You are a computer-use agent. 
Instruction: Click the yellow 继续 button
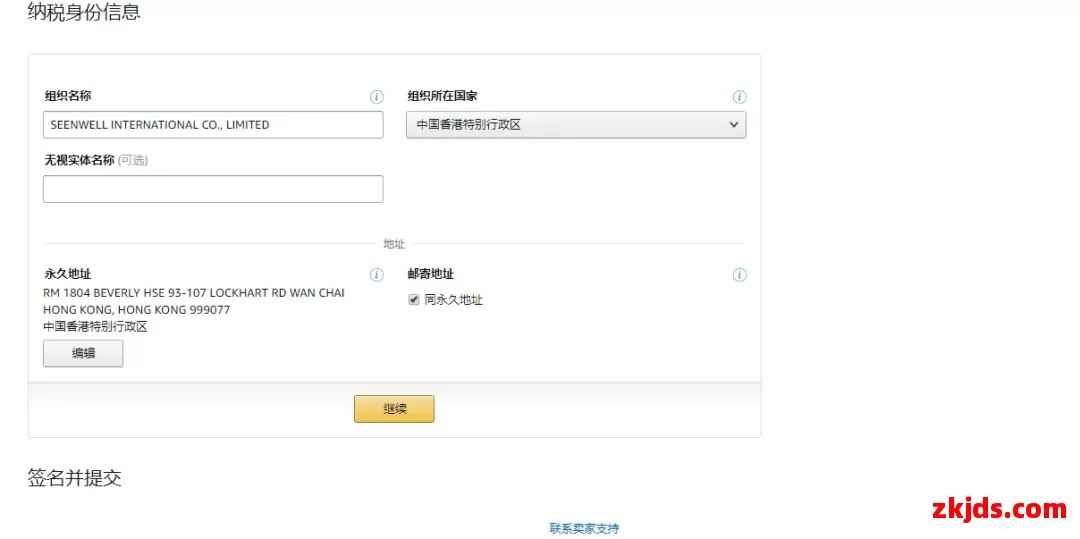click(394, 409)
